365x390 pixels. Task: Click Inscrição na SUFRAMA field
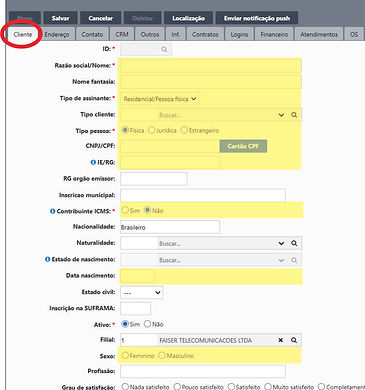pyautogui.click(x=135, y=308)
